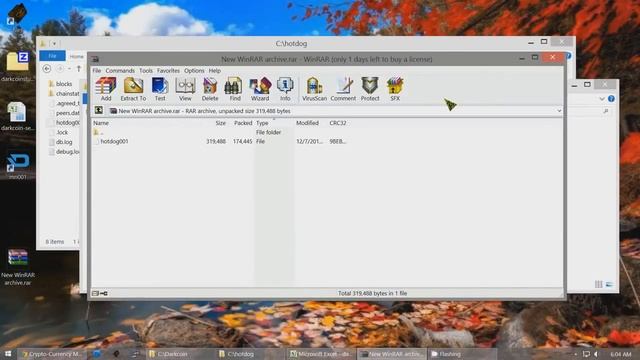The image size is (640, 360).
Task: Expand ribbon chevron in right background window
Action: [x=602, y=99]
